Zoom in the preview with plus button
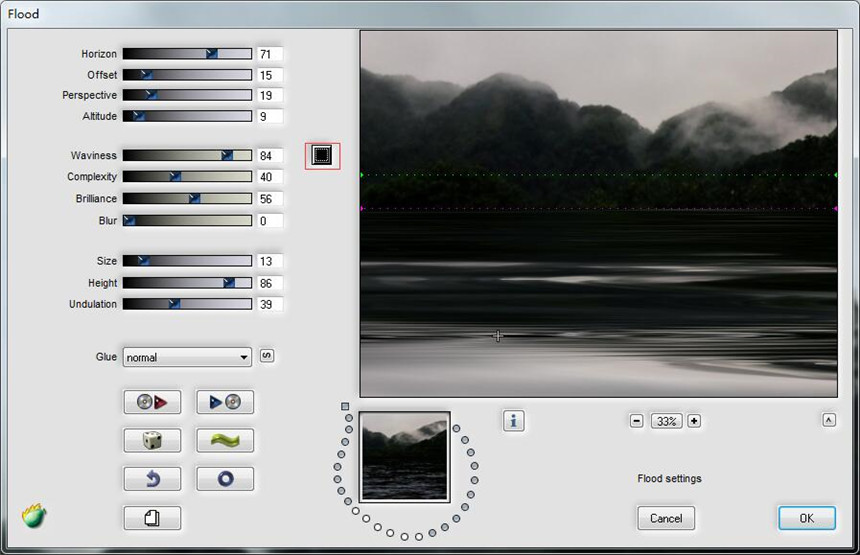The width and height of the screenshot is (860, 555). pos(694,421)
